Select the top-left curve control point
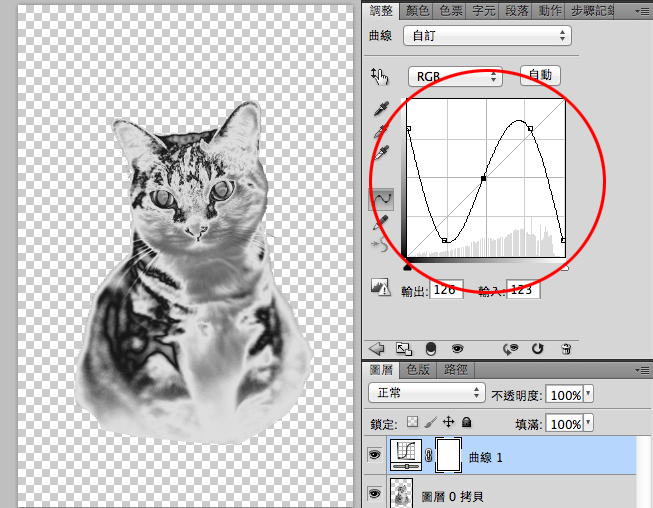 point(409,129)
